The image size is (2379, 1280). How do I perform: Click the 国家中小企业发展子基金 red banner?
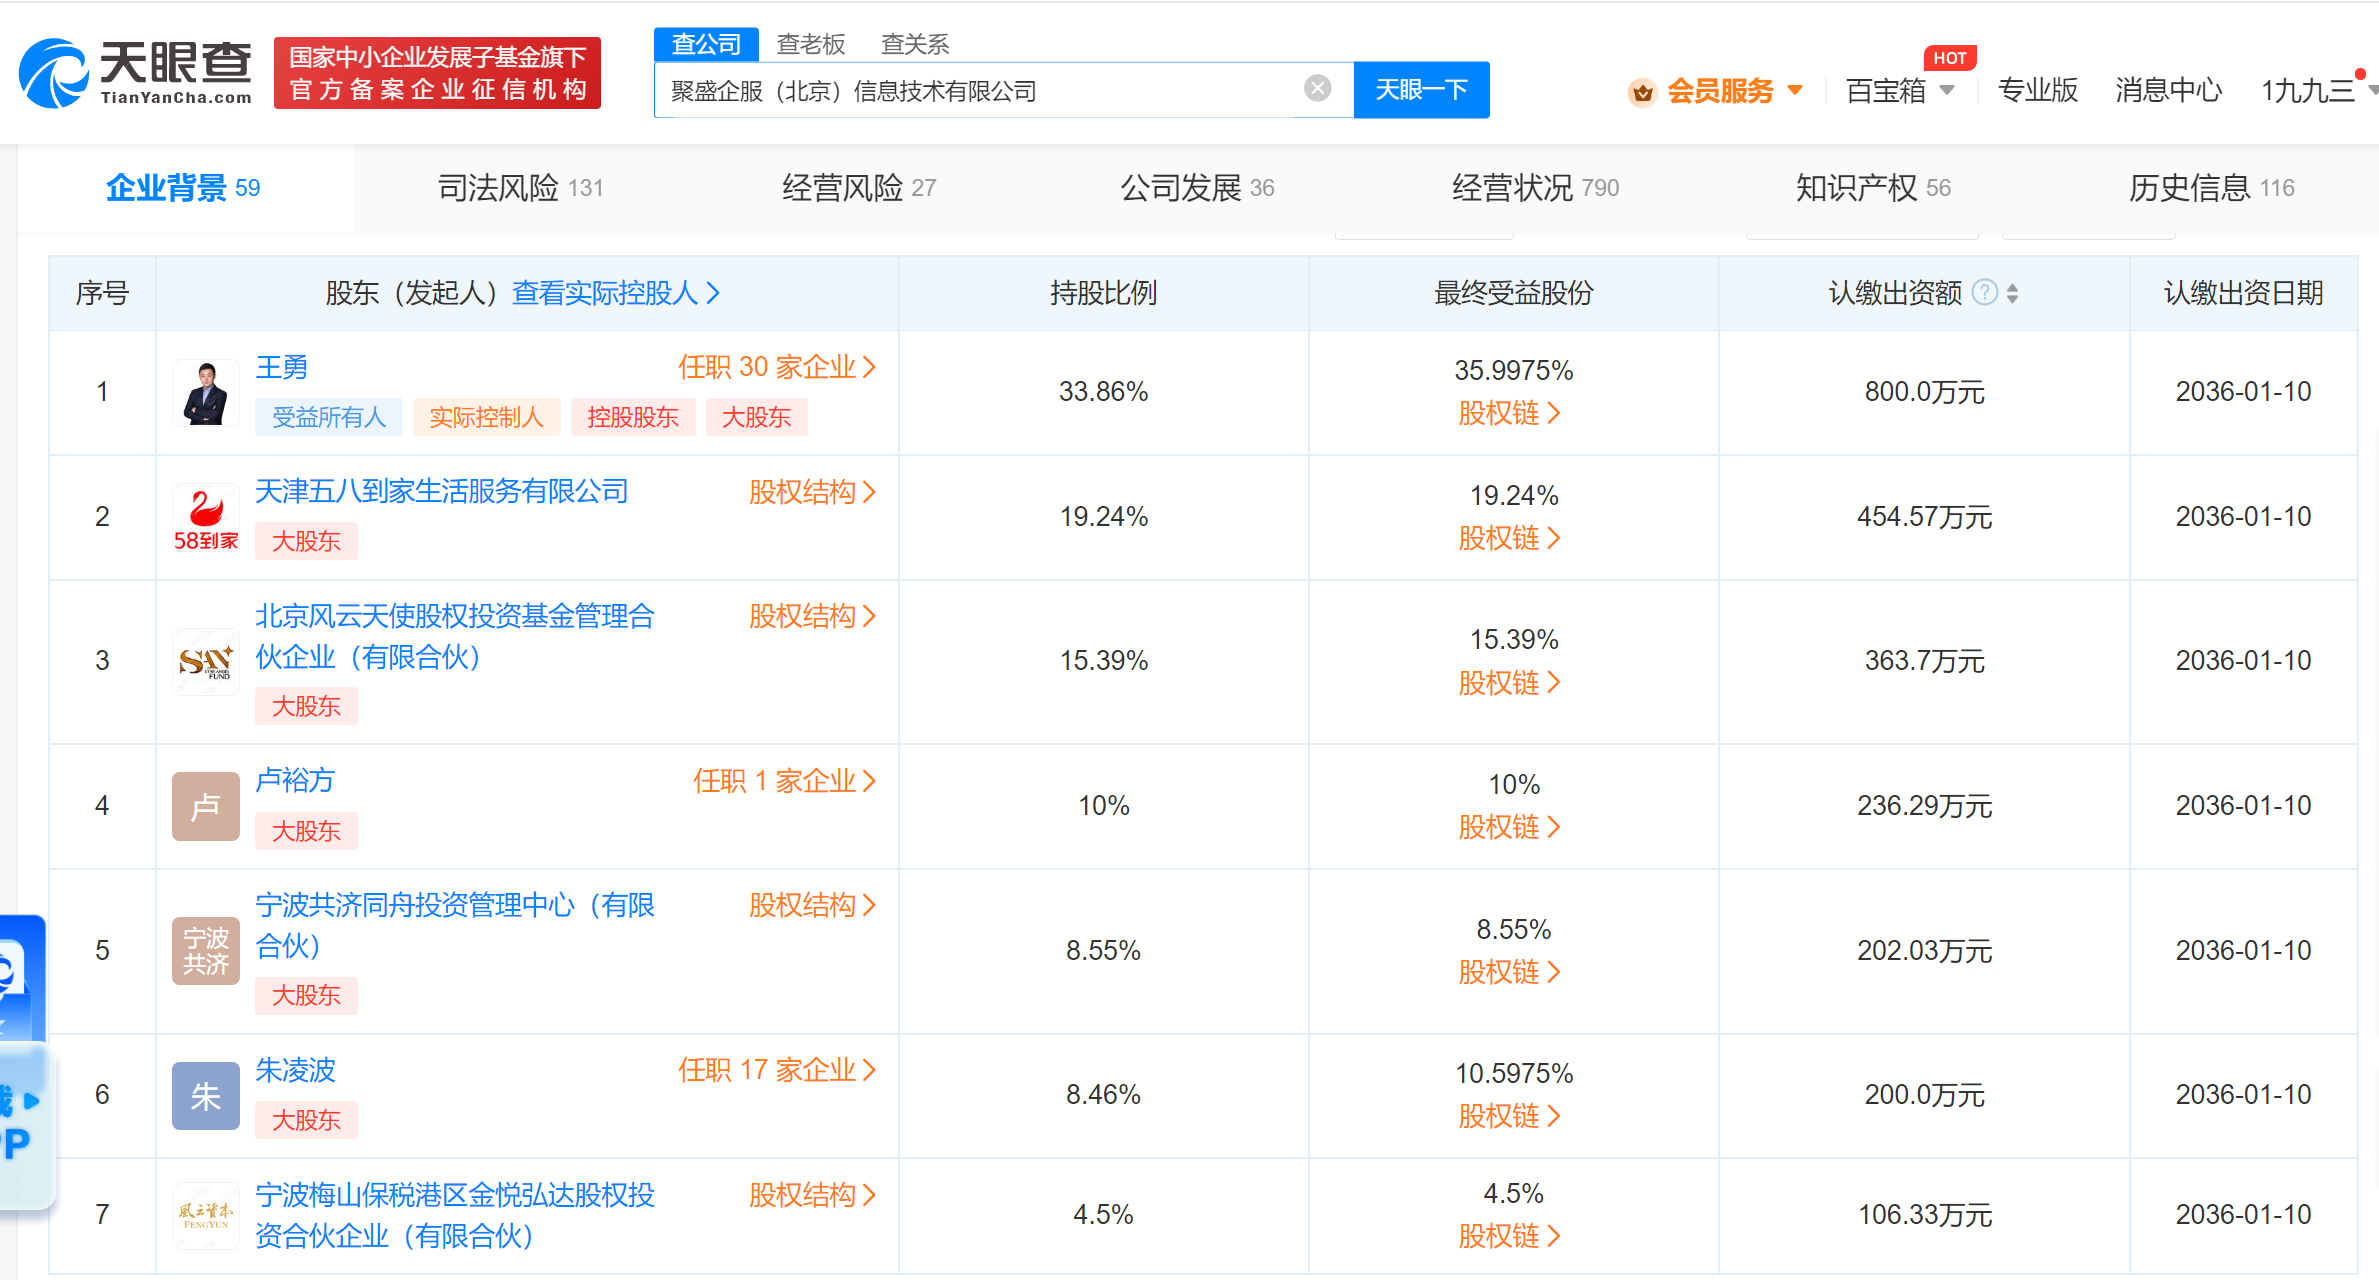[x=437, y=73]
